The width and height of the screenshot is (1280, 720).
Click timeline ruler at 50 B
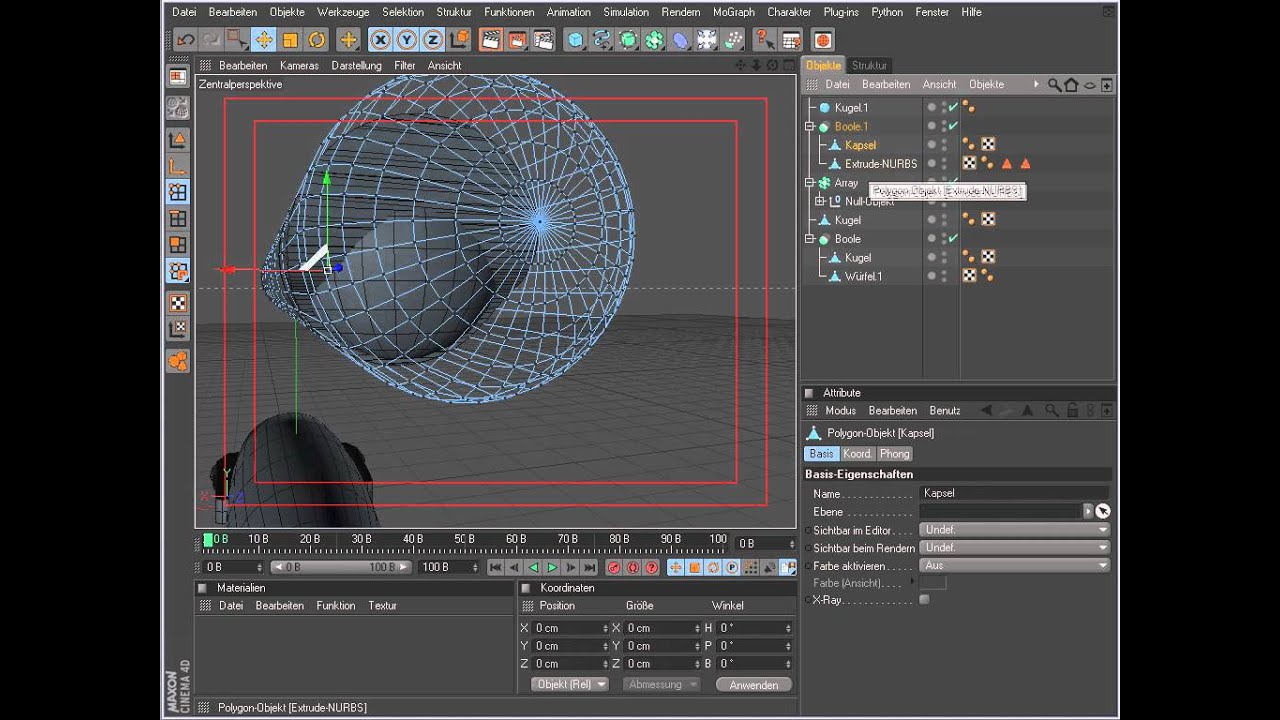(x=464, y=540)
